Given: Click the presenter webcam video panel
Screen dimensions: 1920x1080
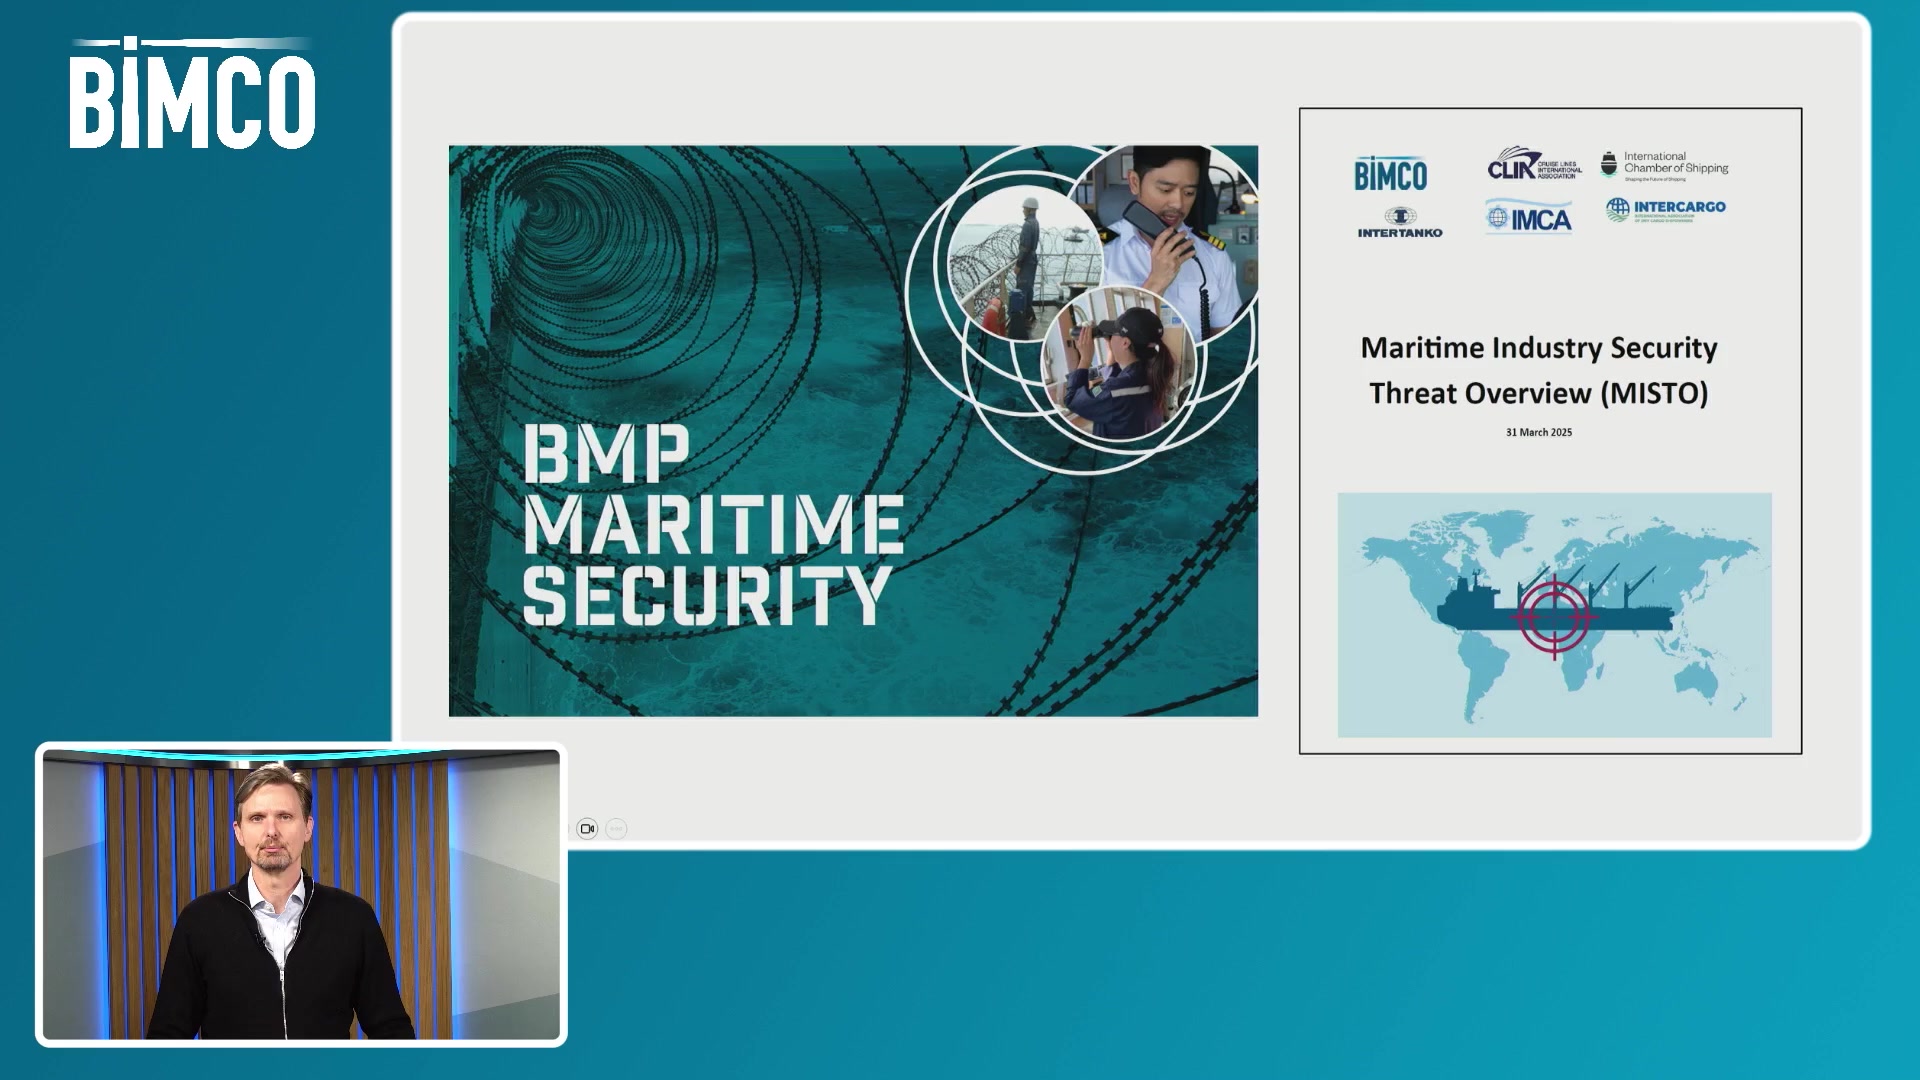Looking at the screenshot, I should pos(301,894).
